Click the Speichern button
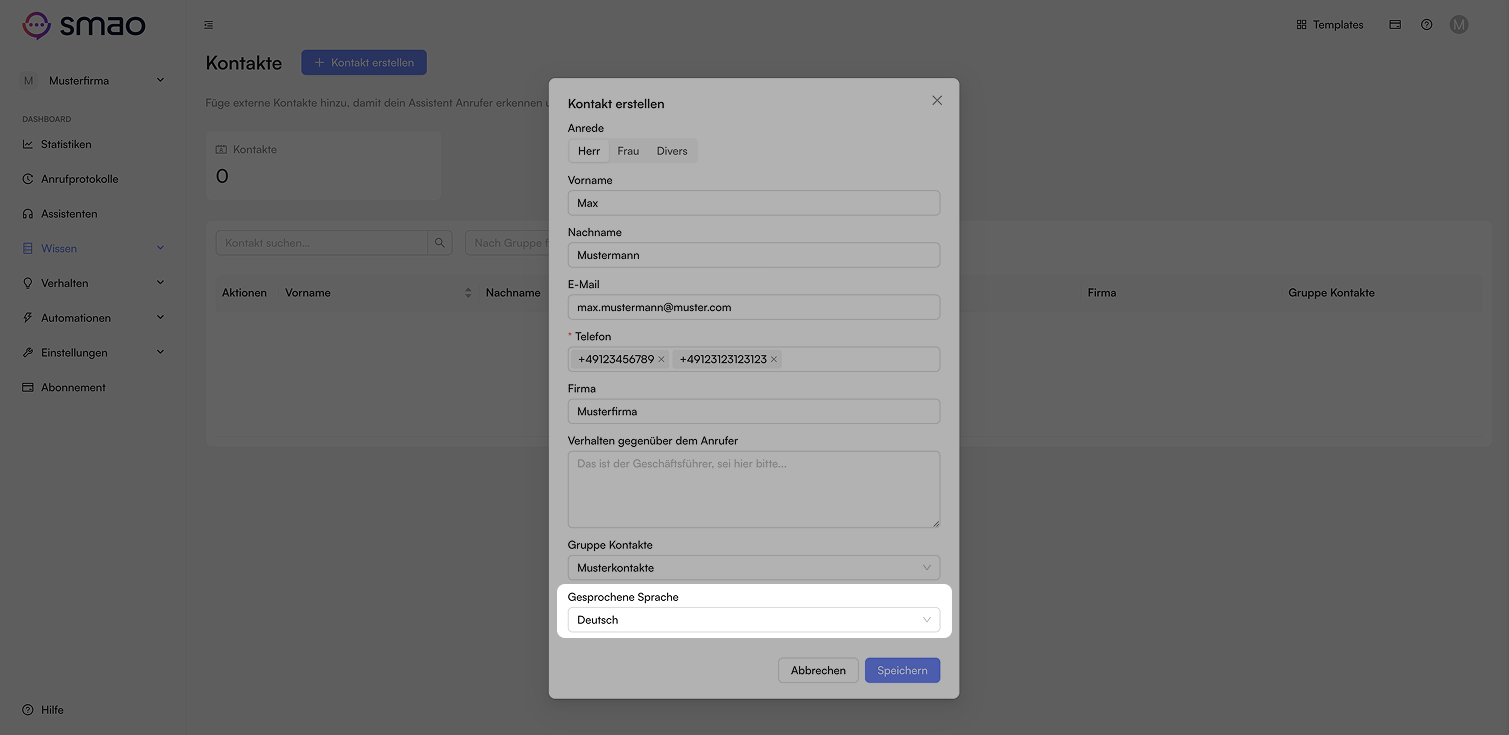Image resolution: width=1509 pixels, height=735 pixels. (902, 670)
